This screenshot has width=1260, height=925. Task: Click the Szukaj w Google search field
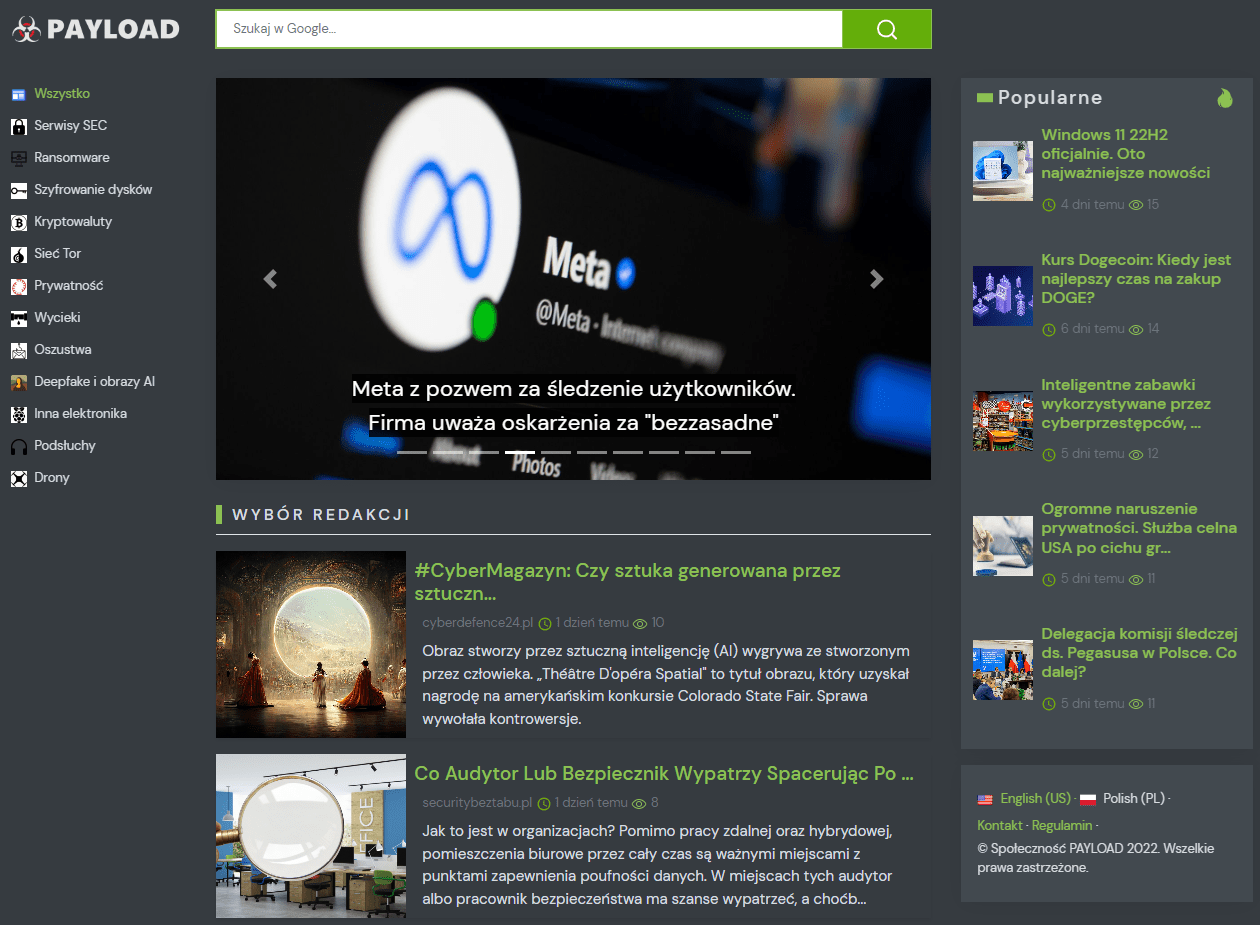(x=529, y=29)
